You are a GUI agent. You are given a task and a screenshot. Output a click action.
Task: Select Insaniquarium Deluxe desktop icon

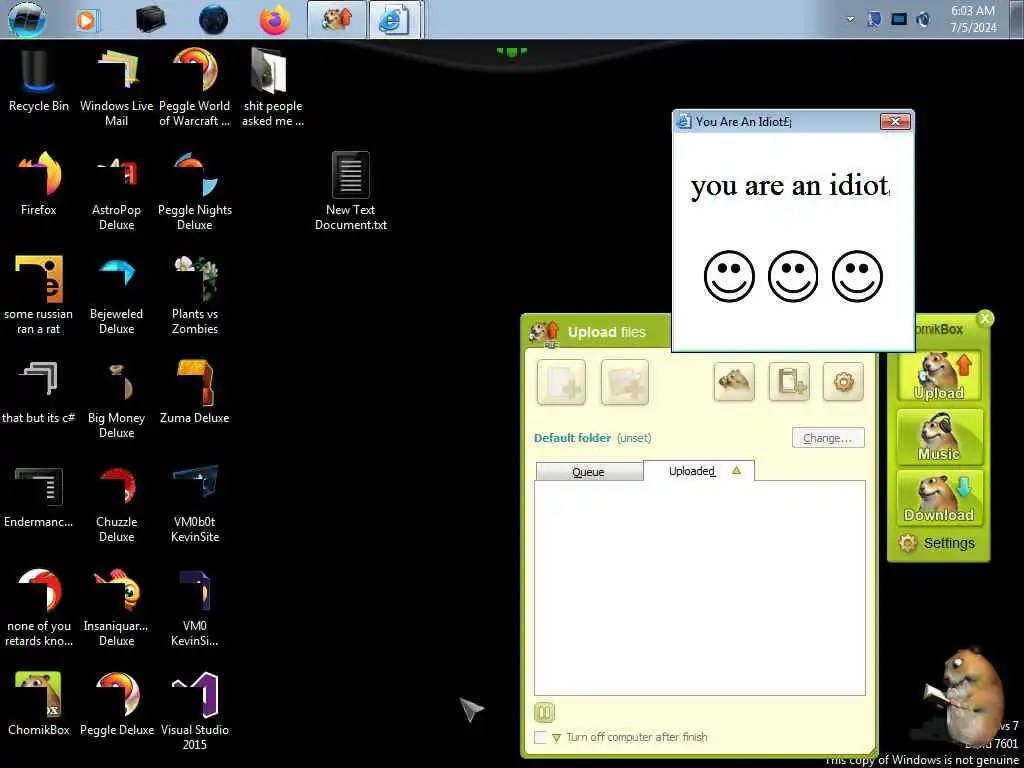point(116,607)
